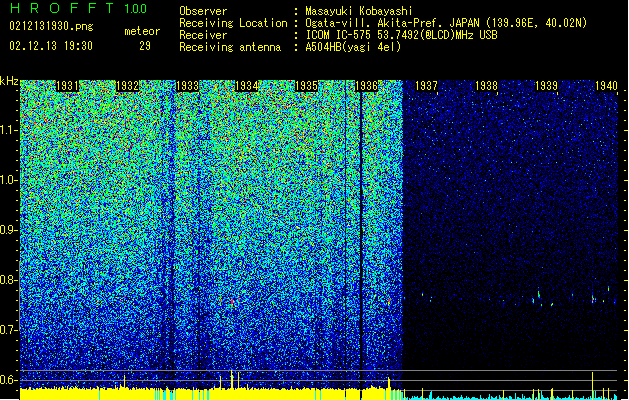
Task: Click antenna value A504HB(yagi 4el)
Action: pyautogui.click(x=353, y=47)
